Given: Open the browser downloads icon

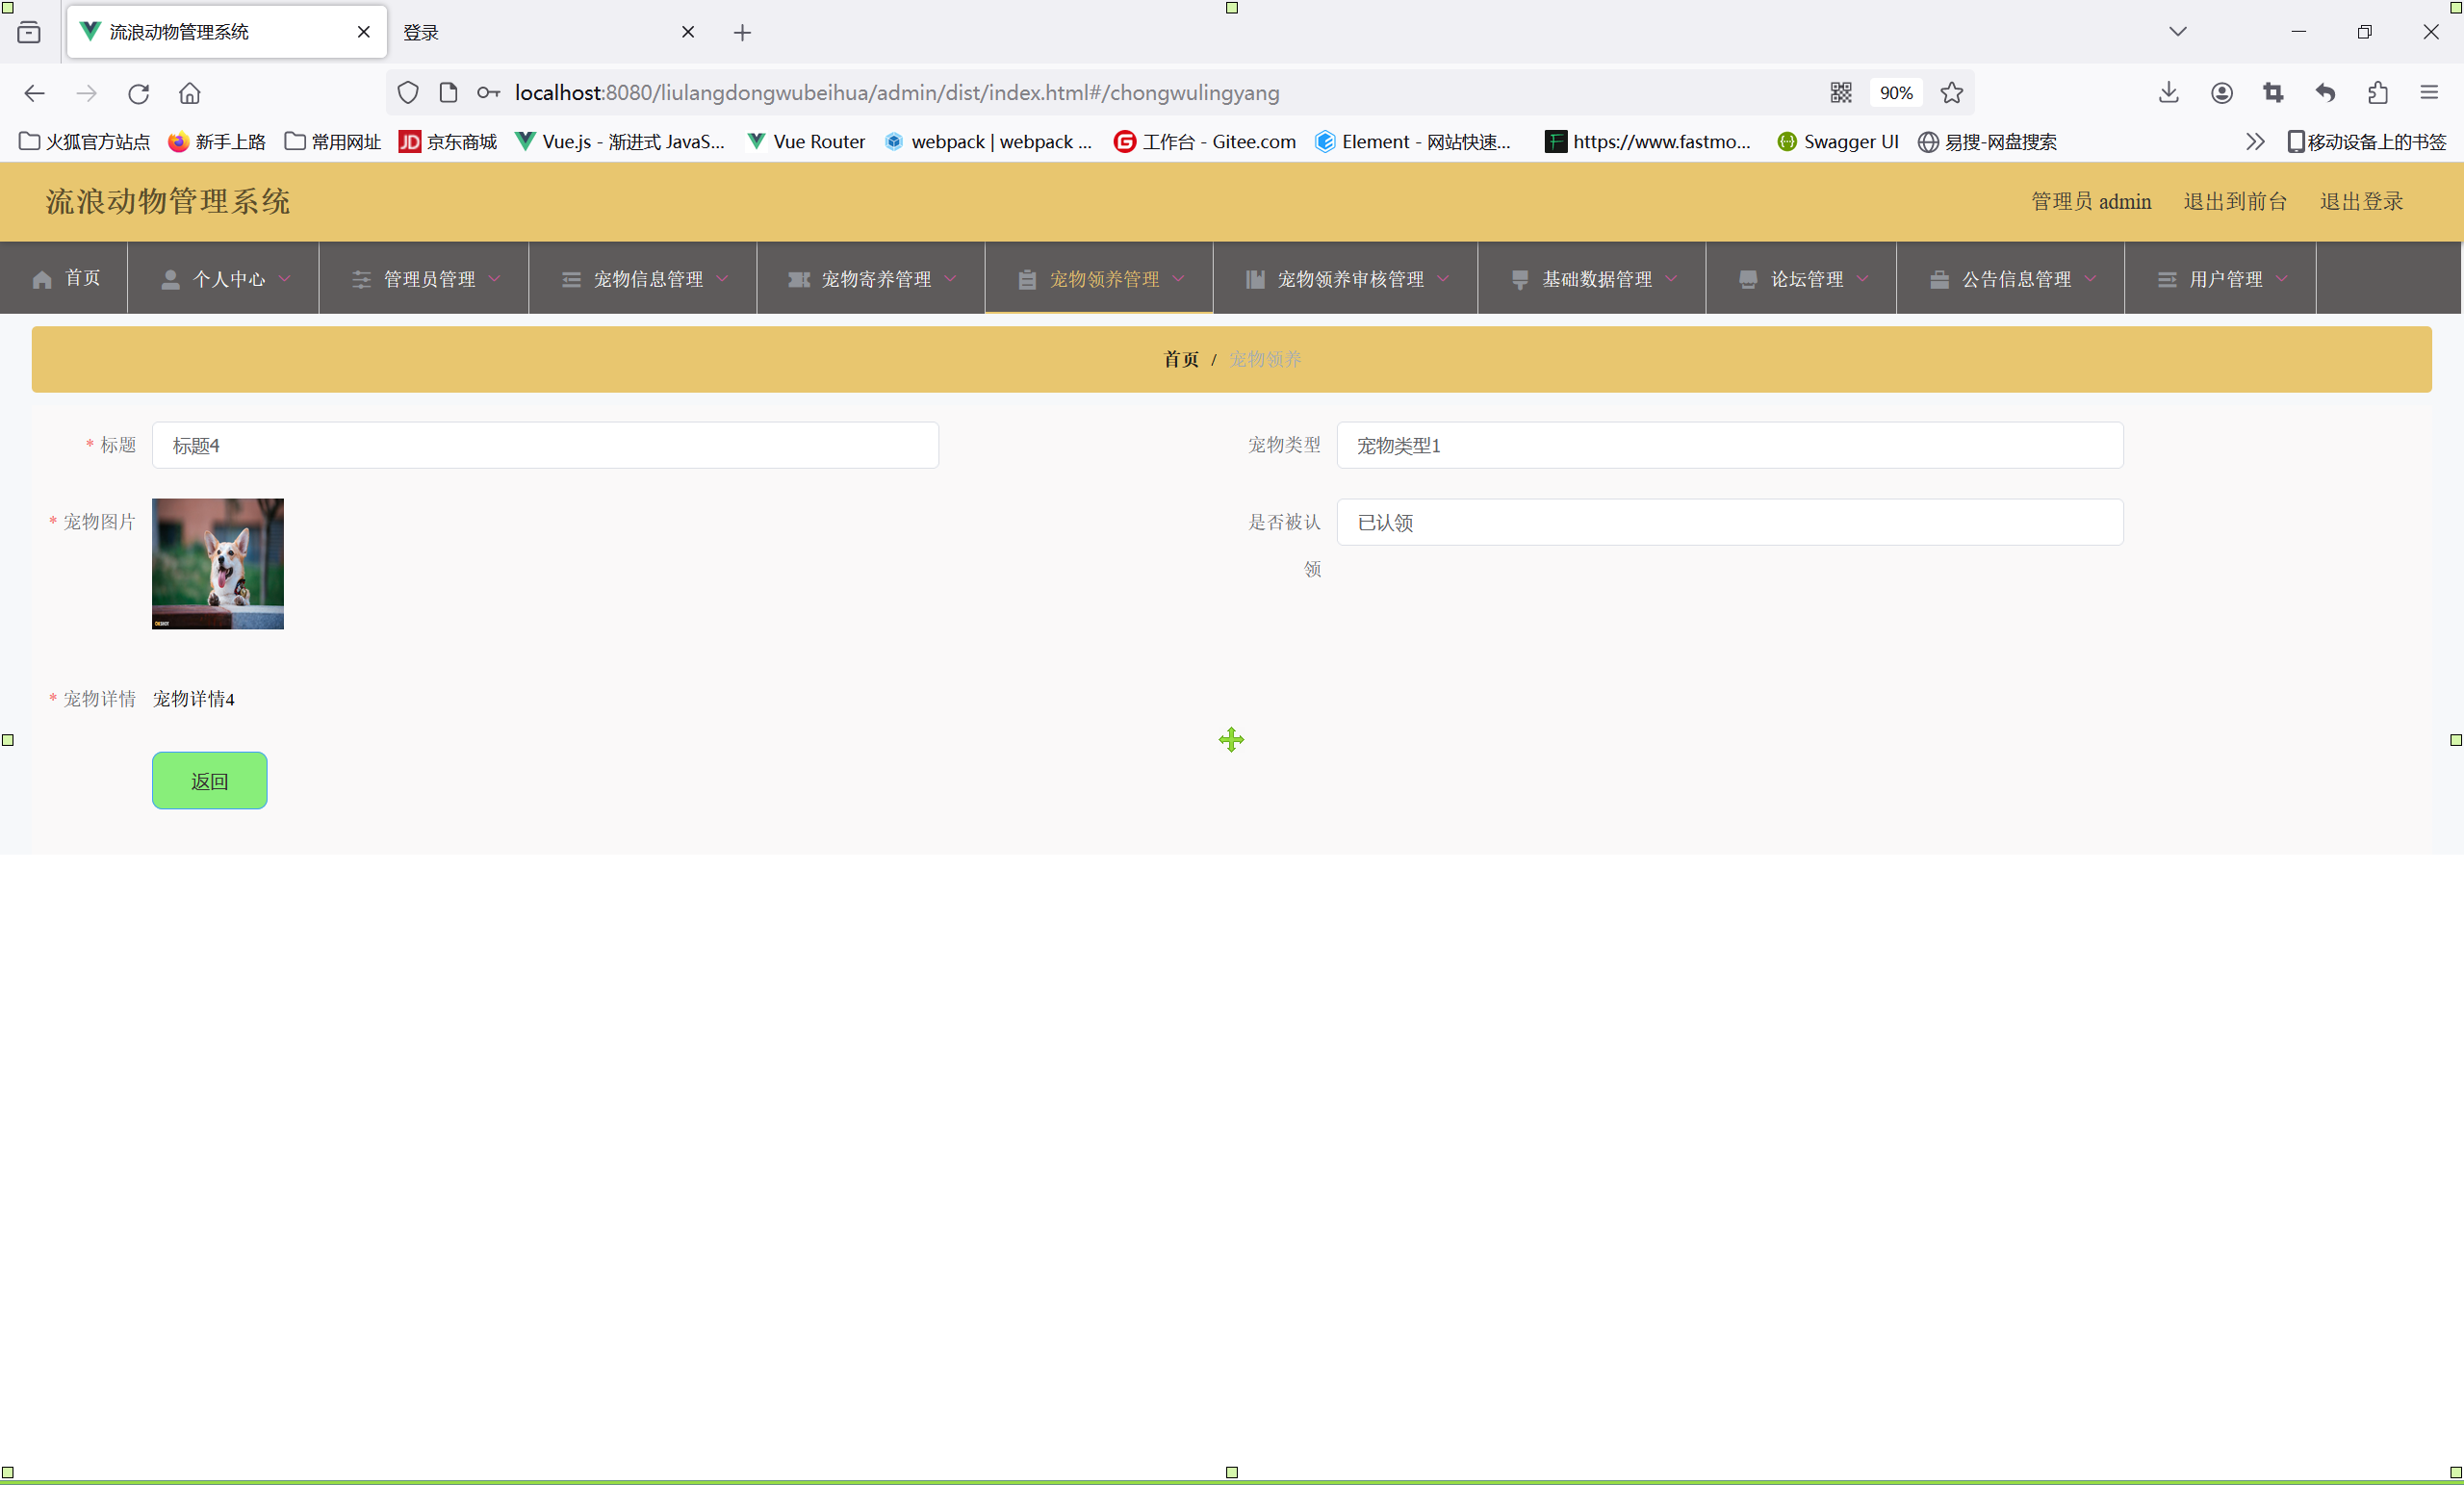Looking at the screenshot, I should tap(2168, 93).
